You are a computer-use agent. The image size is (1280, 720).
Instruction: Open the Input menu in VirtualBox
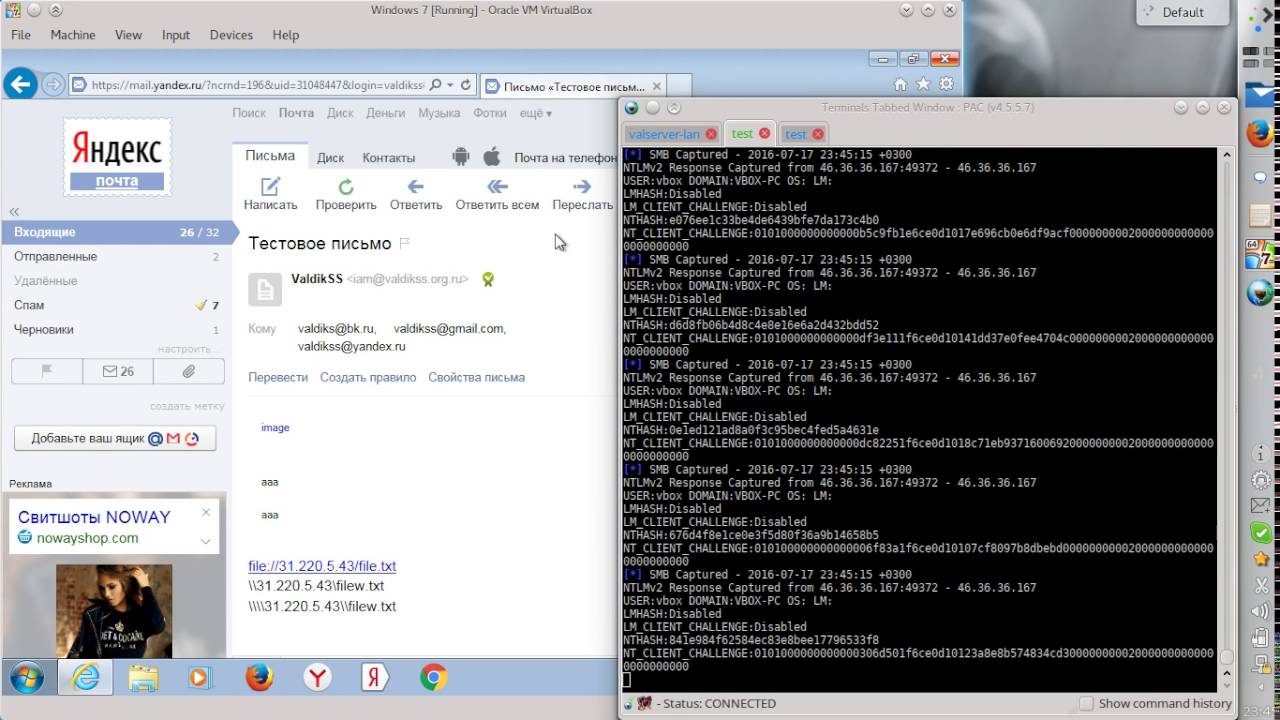coord(176,35)
